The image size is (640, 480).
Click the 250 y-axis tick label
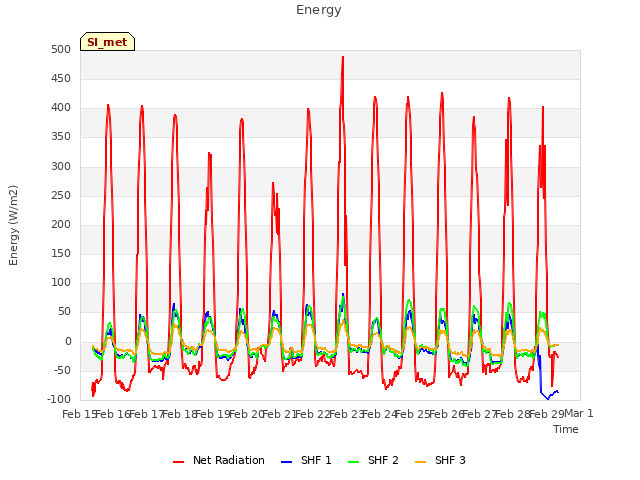click(x=61, y=196)
